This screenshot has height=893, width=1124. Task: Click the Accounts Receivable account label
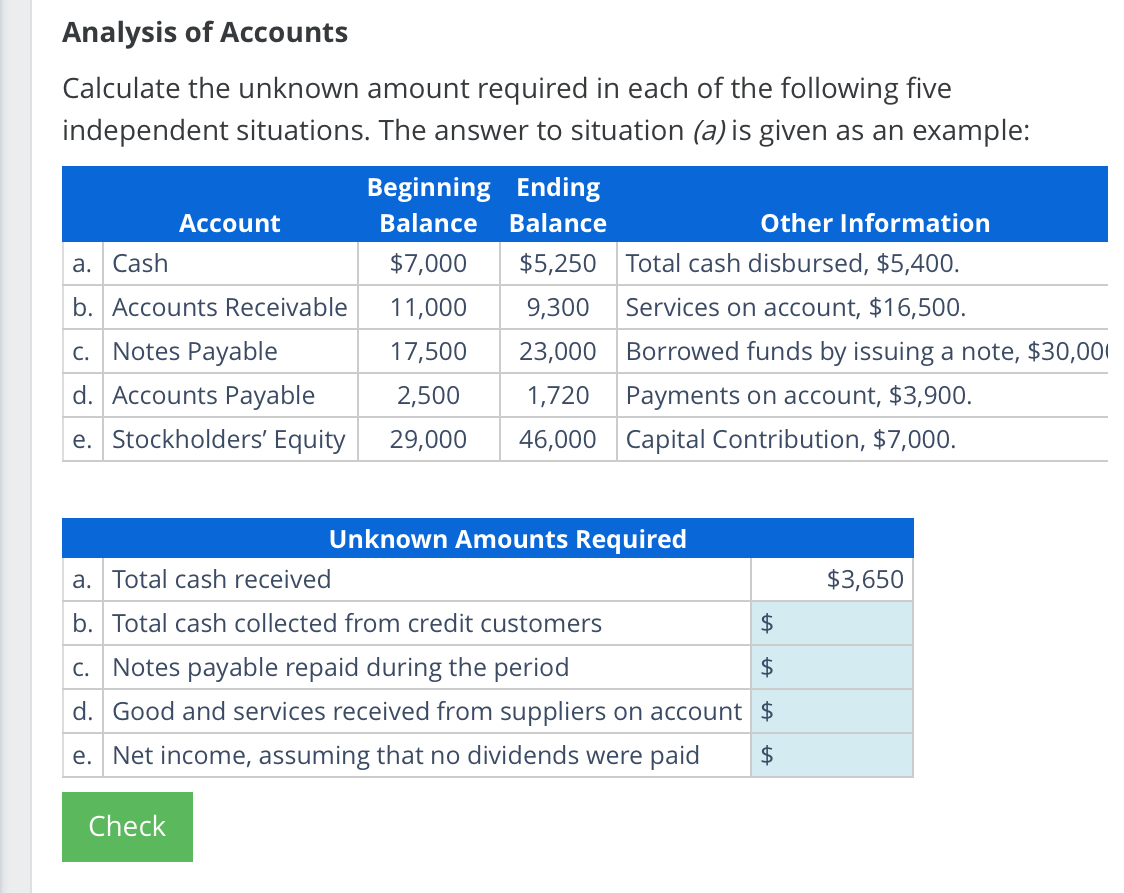pyautogui.click(x=227, y=307)
